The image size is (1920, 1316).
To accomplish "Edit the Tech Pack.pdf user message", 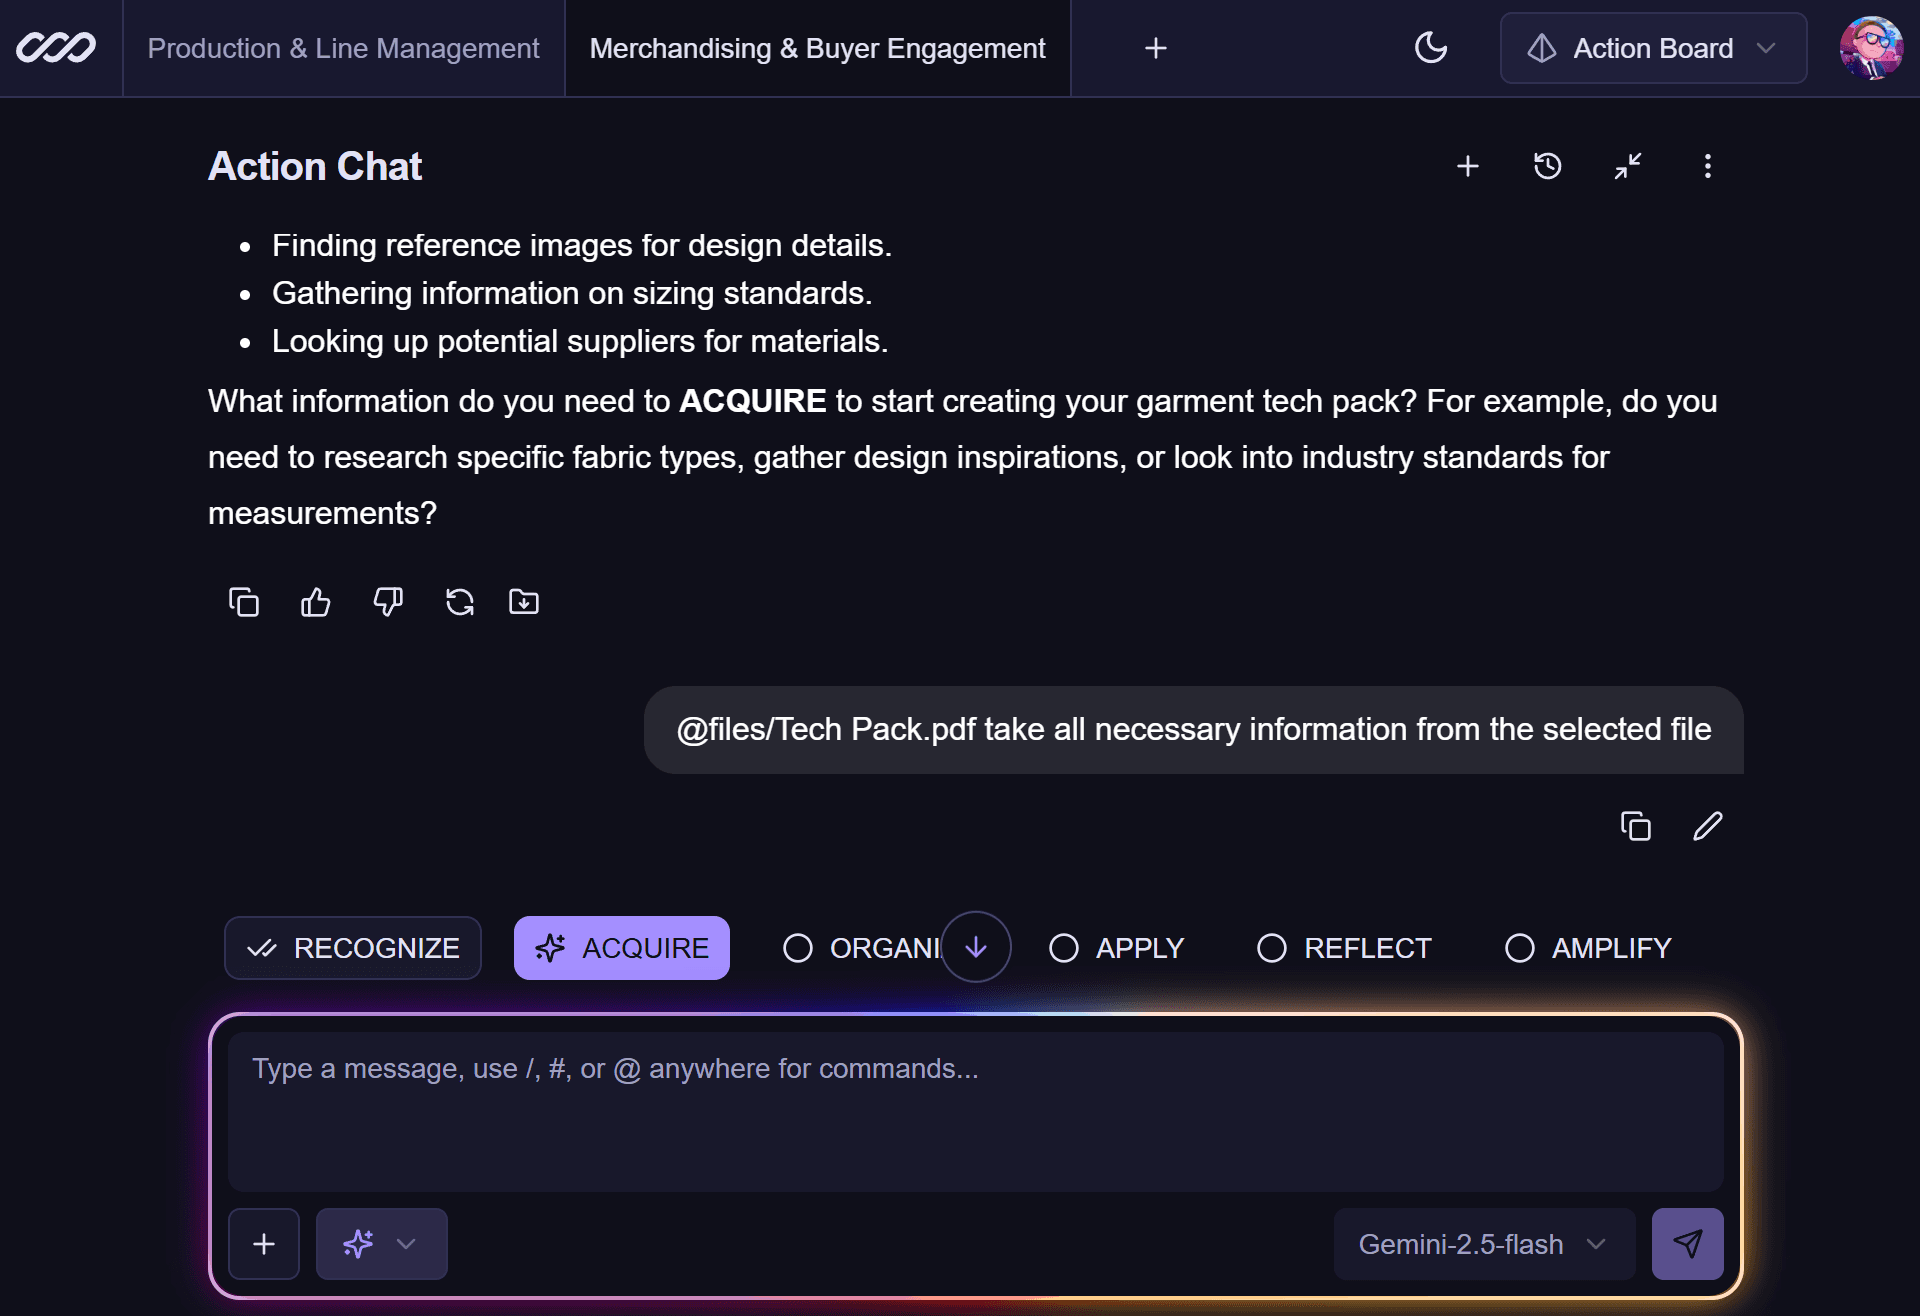I will tap(1707, 826).
